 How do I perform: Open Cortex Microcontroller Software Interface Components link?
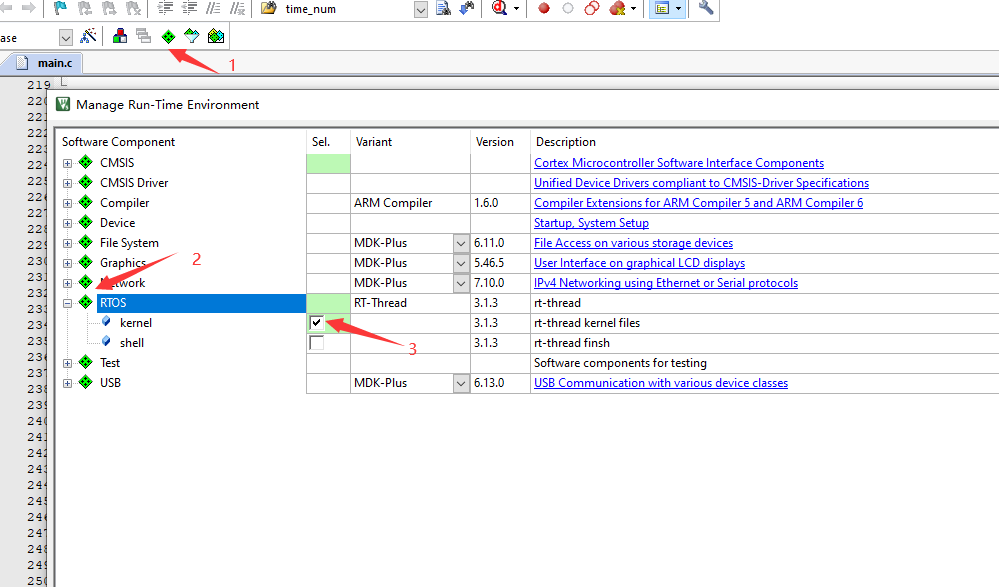pos(679,163)
